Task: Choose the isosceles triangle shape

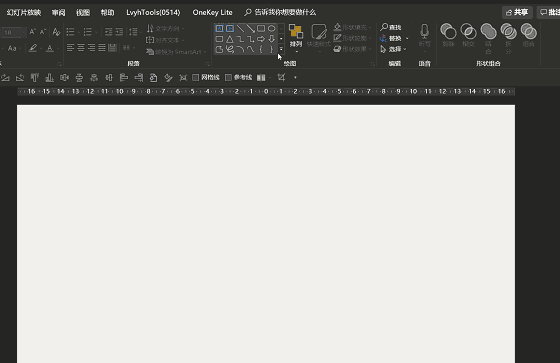Action: pos(230,39)
